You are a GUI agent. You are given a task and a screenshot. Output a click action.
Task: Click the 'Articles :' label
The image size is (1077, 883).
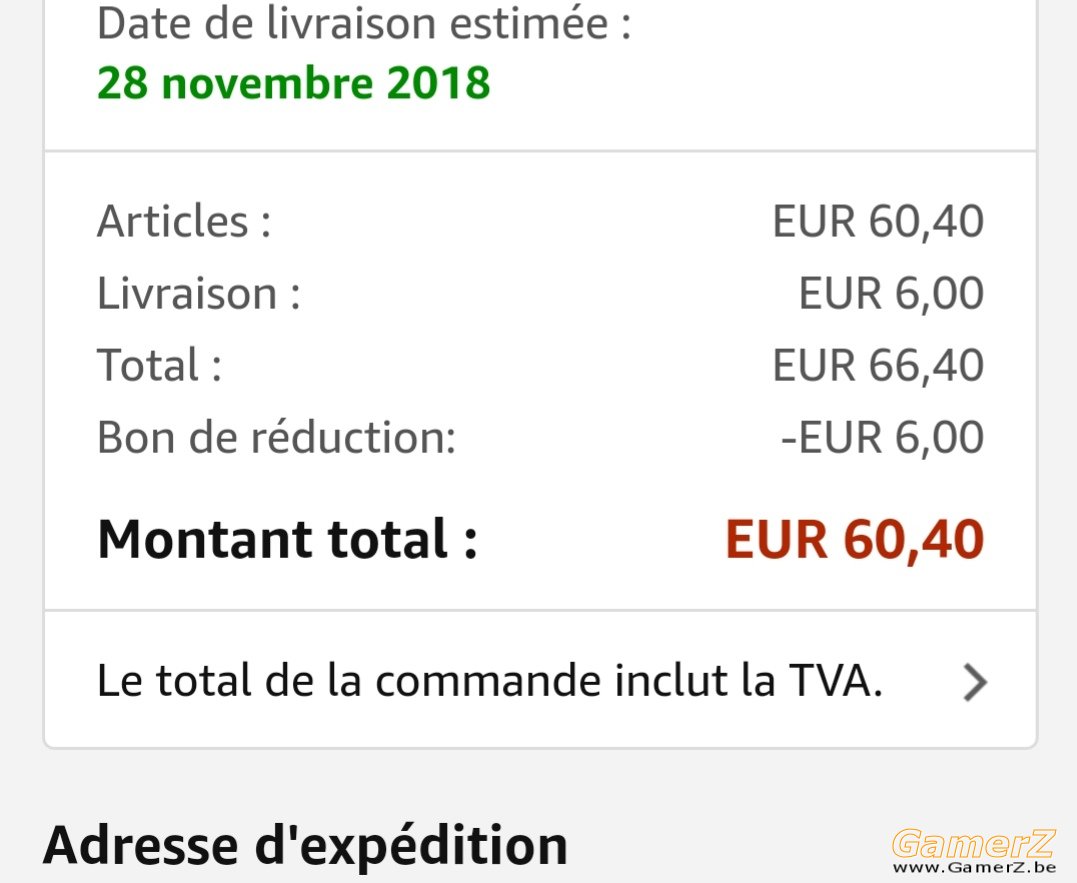tap(184, 221)
